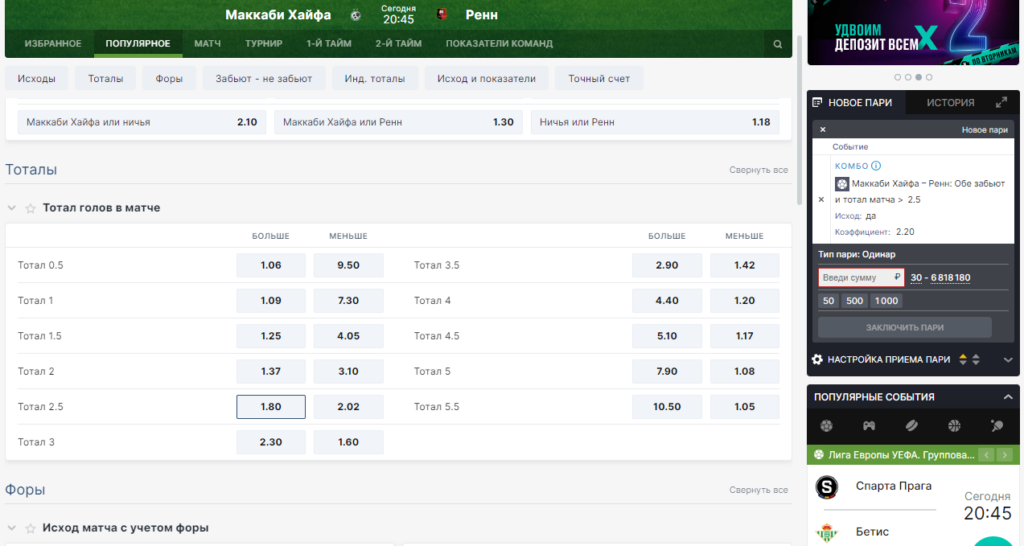This screenshot has height=546, width=1024.
Task: Select the esports gamepad icon
Action: click(x=869, y=426)
